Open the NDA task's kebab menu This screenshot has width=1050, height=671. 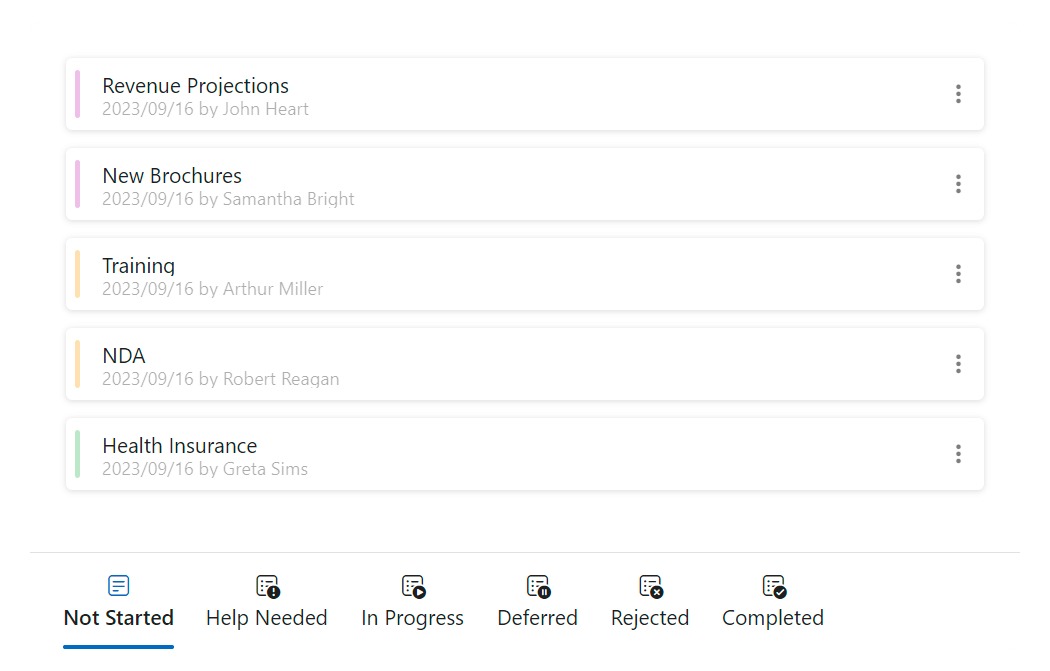[x=958, y=364]
